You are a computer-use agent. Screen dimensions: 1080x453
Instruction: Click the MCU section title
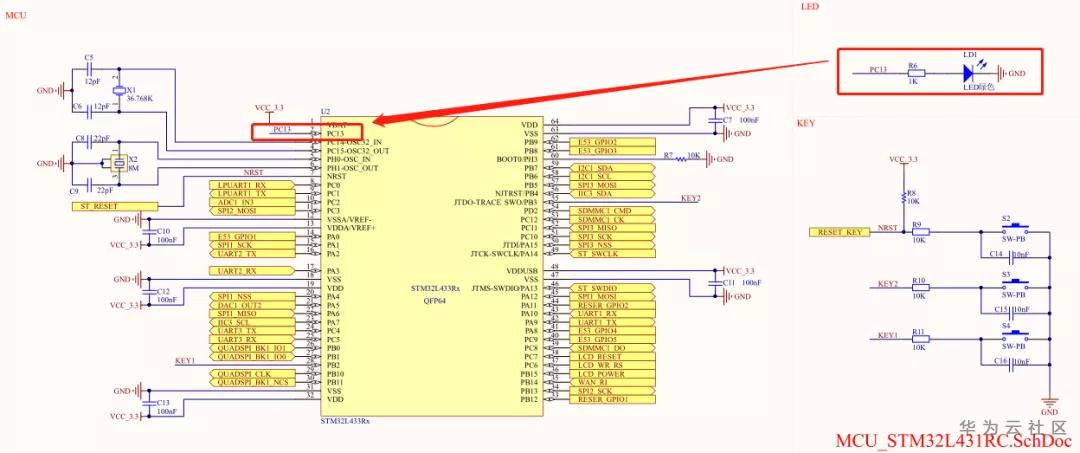click(16, 14)
